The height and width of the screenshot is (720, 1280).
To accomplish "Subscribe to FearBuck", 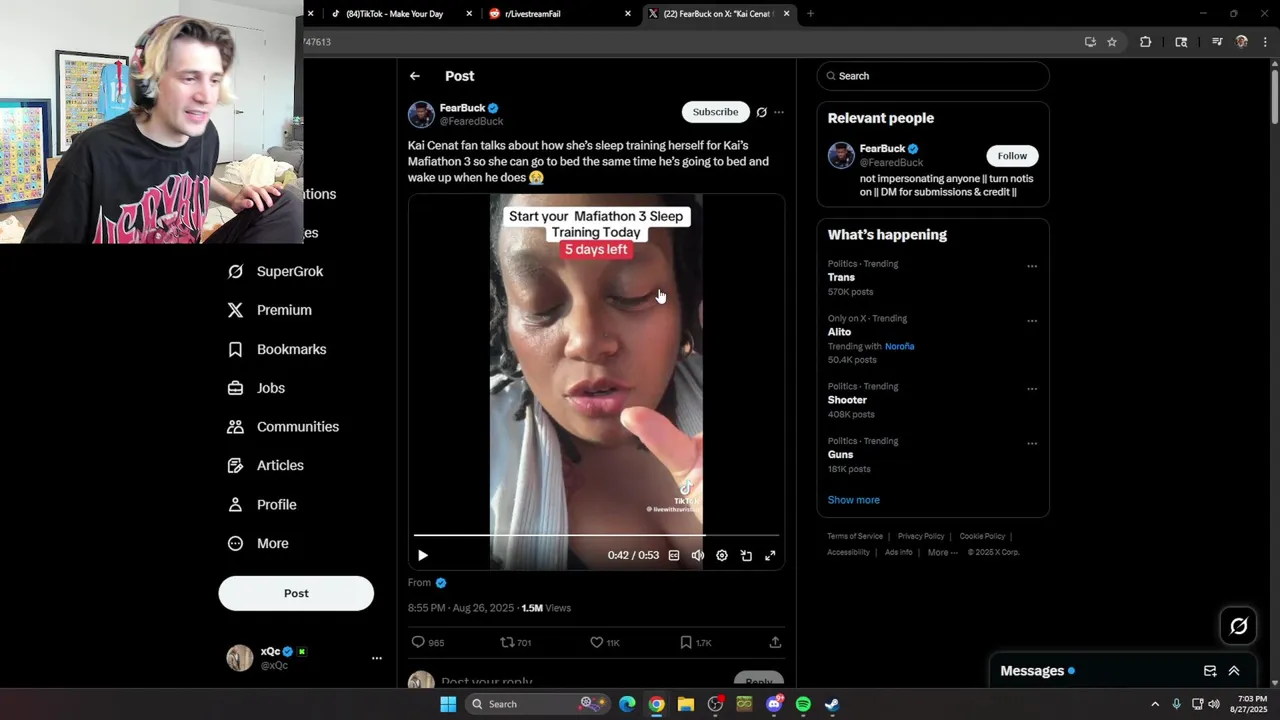I will tap(715, 112).
